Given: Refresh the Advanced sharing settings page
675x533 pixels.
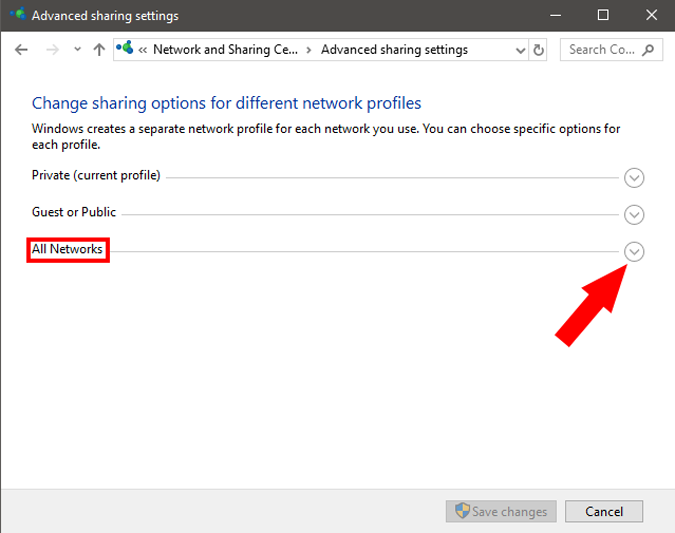Looking at the screenshot, I should tap(540, 50).
